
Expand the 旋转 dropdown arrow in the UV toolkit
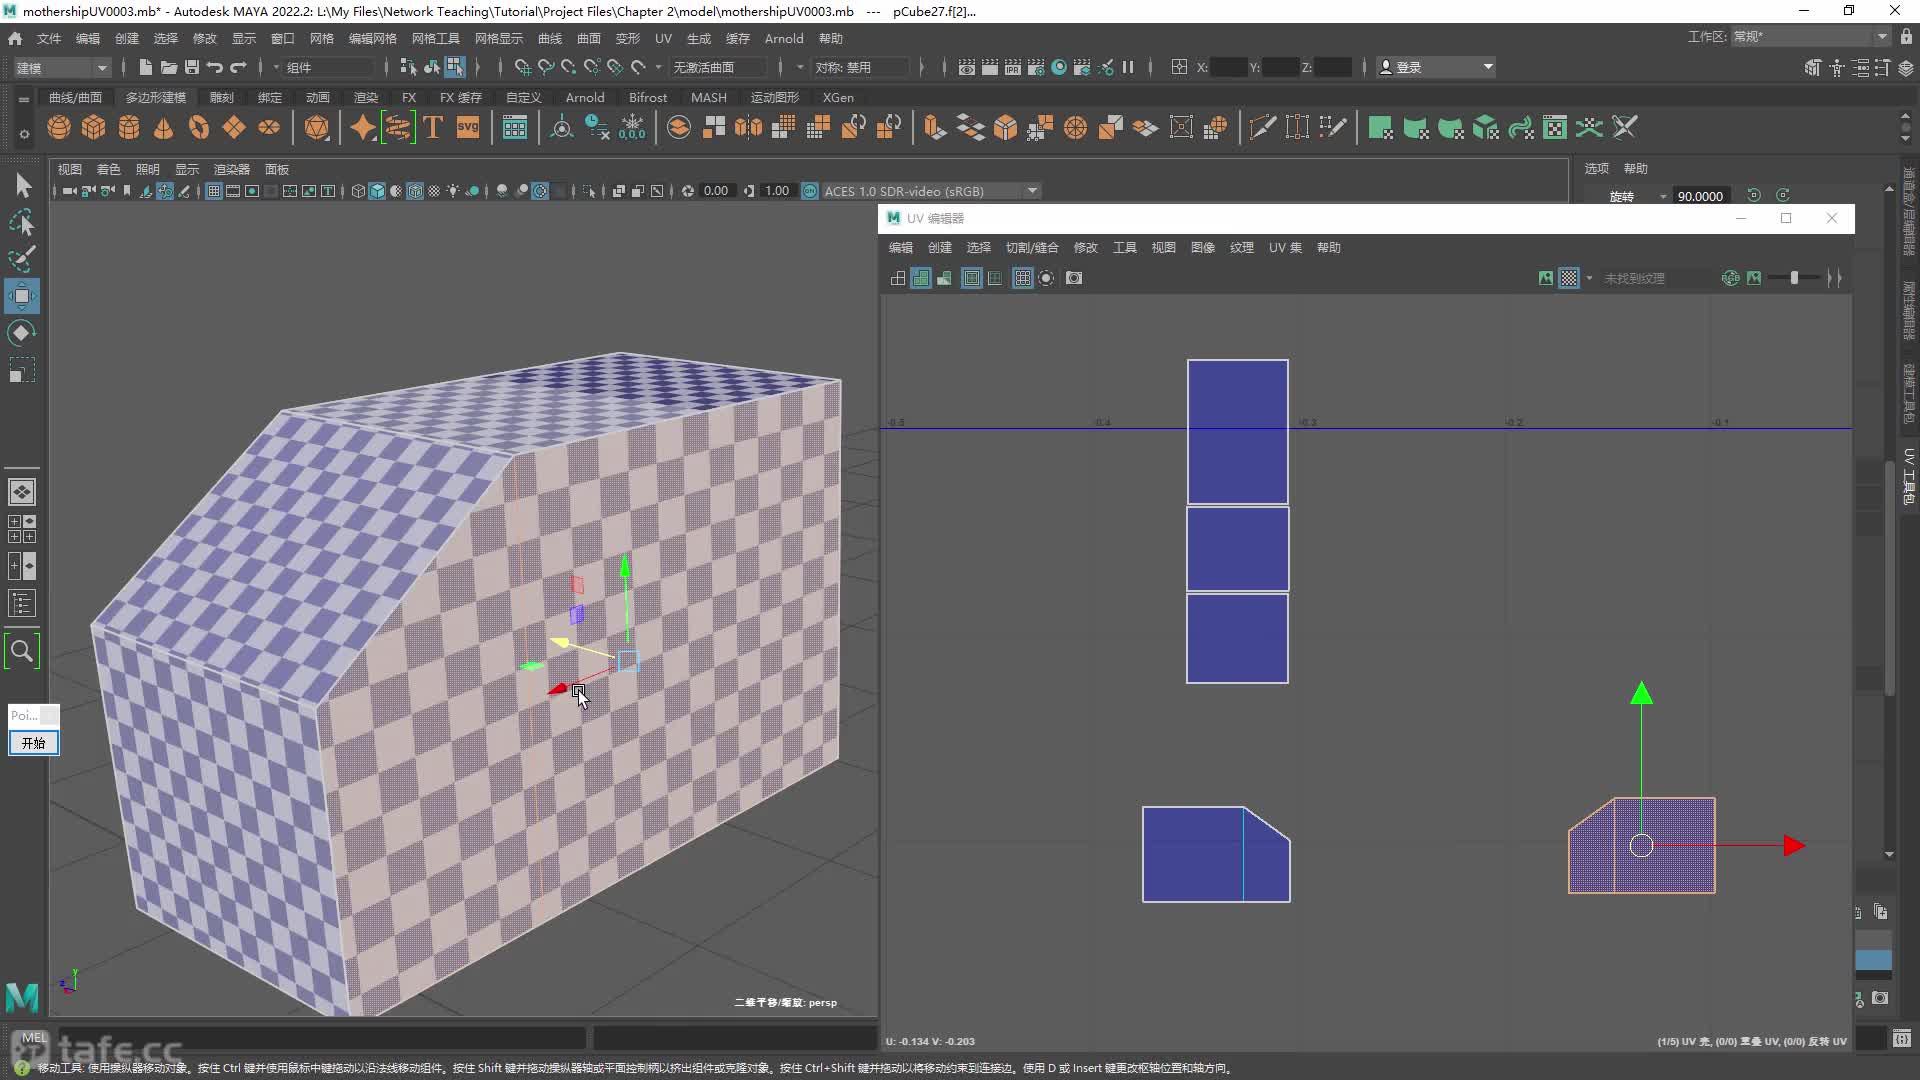(1663, 196)
